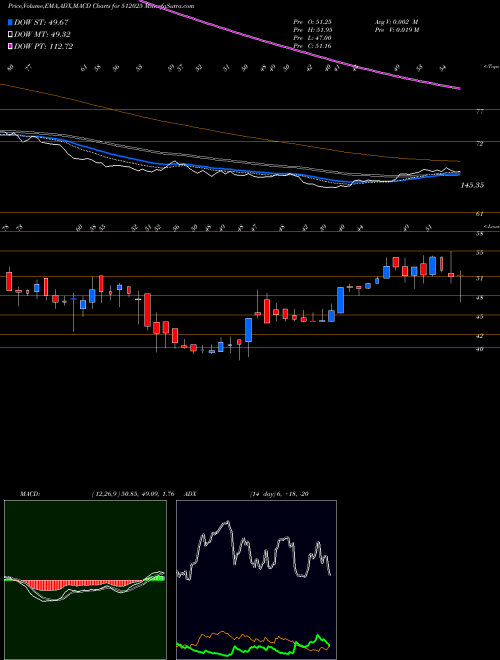Click the ADX (14 day) values text
The image size is (500, 660).
click(279, 494)
